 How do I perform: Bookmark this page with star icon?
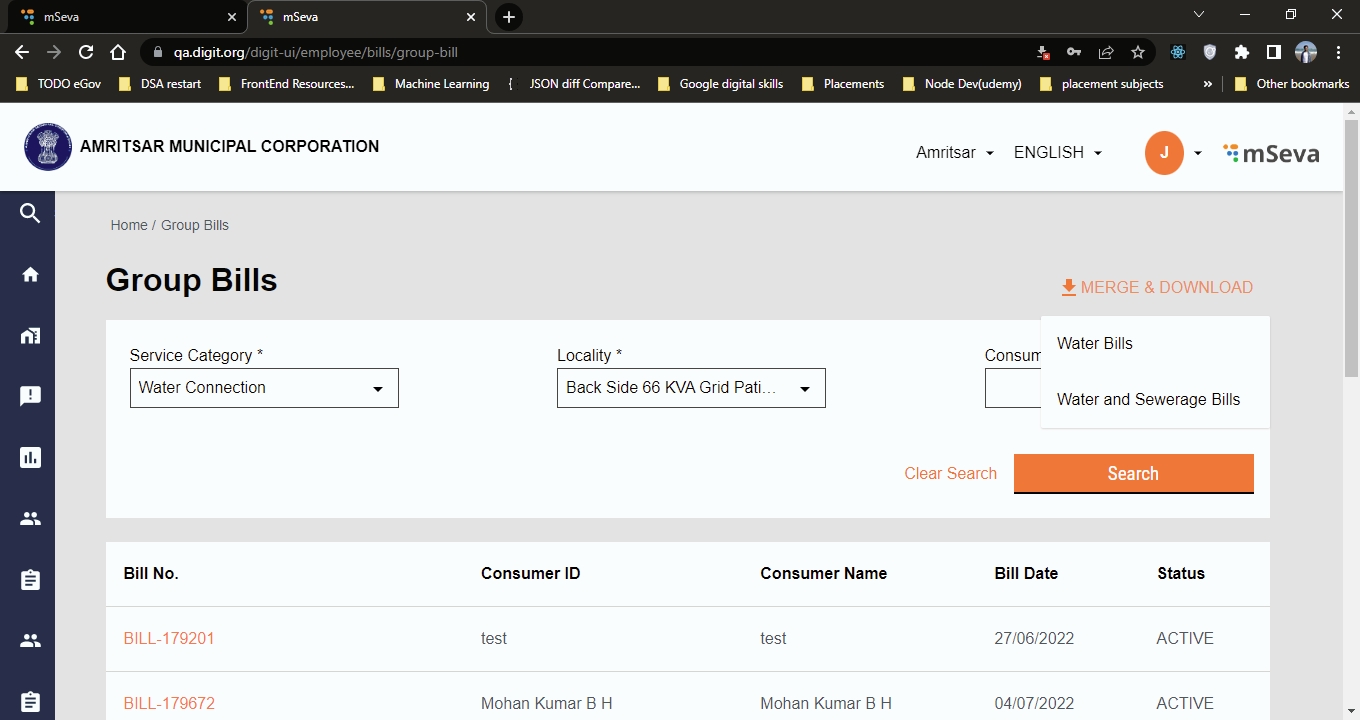[x=1138, y=52]
